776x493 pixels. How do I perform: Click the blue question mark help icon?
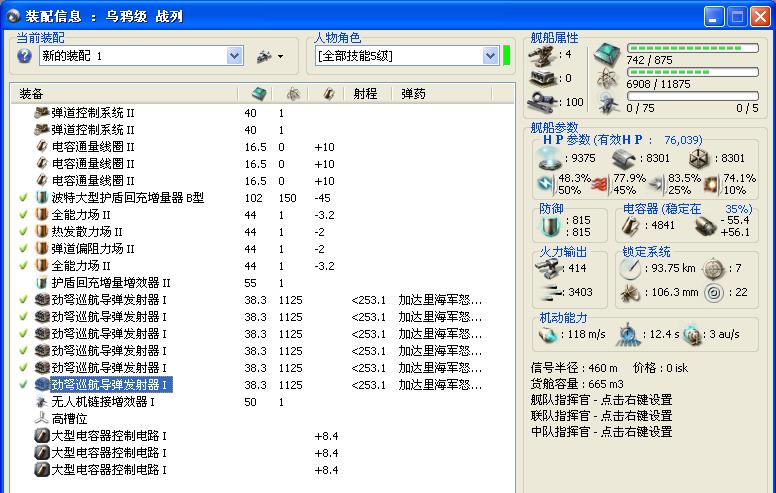24,56
